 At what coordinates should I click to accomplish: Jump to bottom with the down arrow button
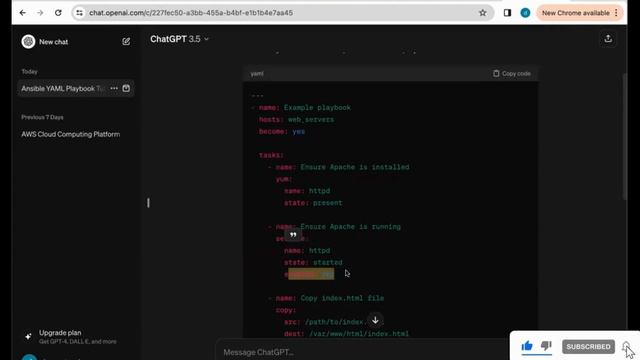[x=375, y=320]
